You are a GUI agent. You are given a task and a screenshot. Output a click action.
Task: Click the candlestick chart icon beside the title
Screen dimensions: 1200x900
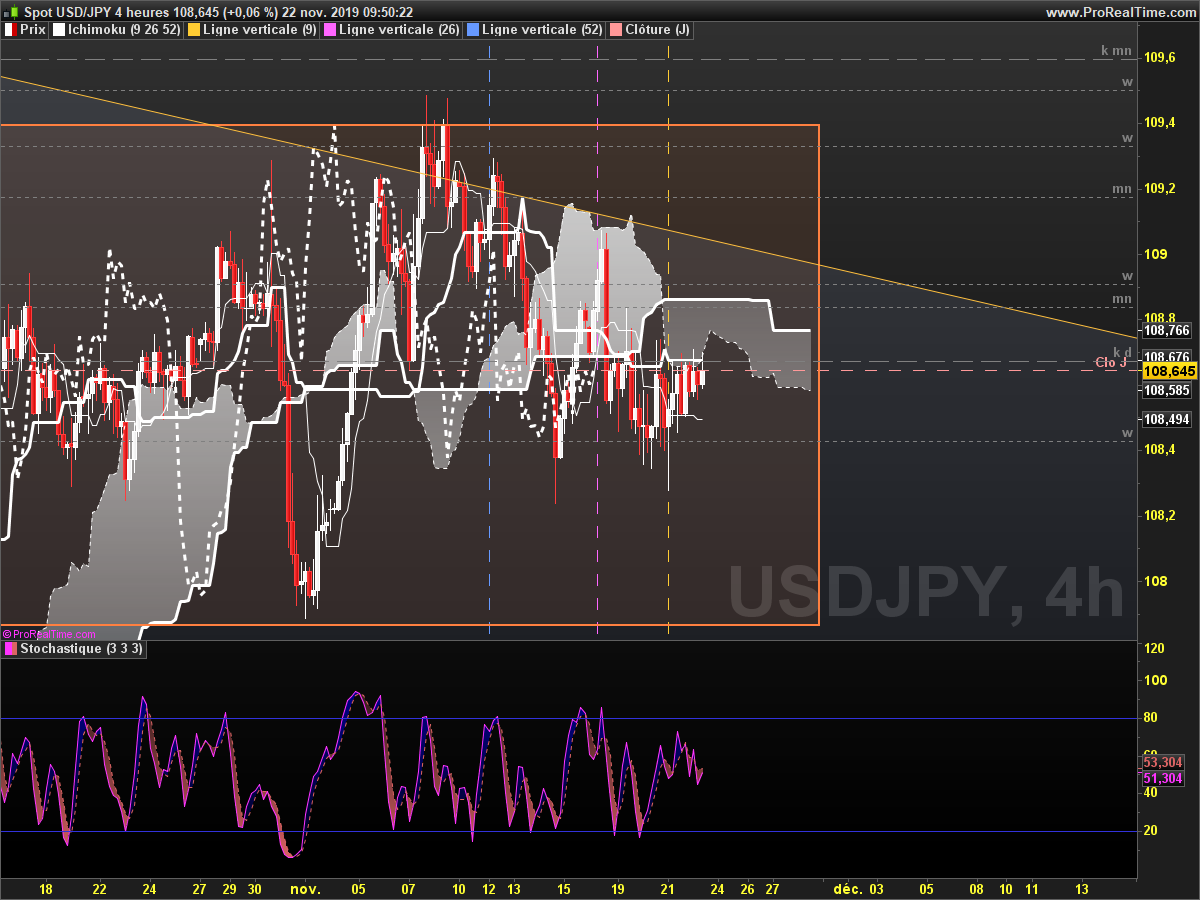pyautogui.click(x=12, y=11)
